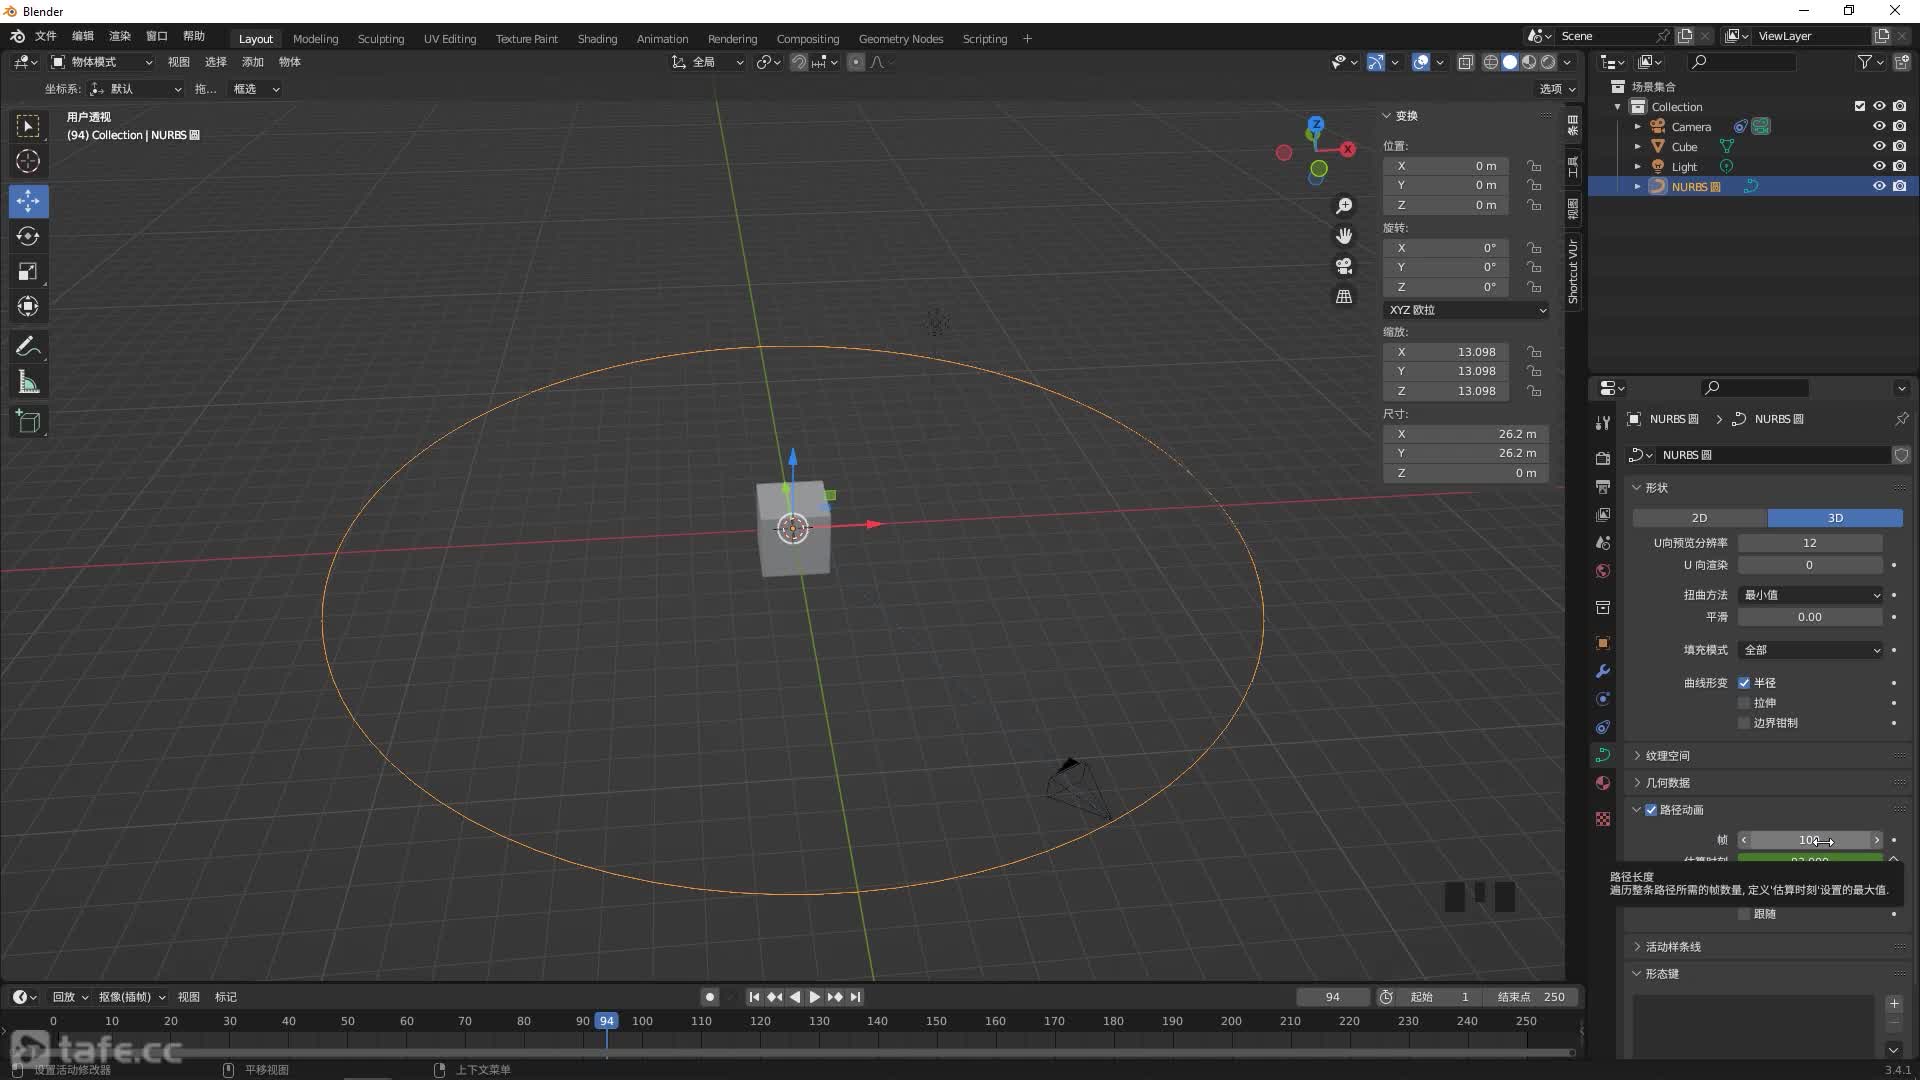
Task: Expand the Camera tree item
Action: click(1637, 127)
